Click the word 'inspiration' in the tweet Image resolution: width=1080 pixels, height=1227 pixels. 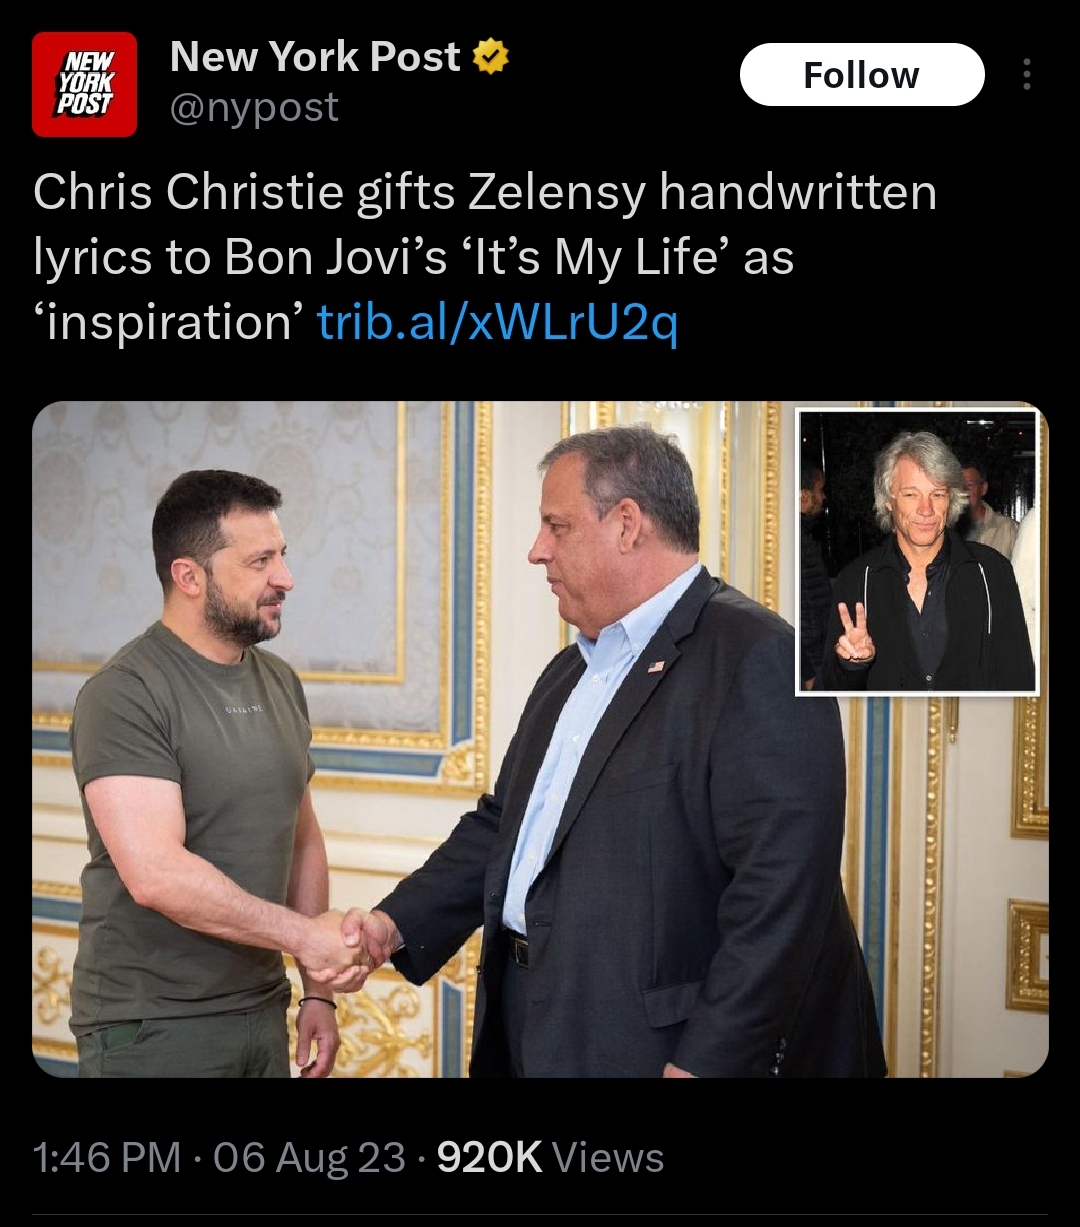tap(168, 322)
